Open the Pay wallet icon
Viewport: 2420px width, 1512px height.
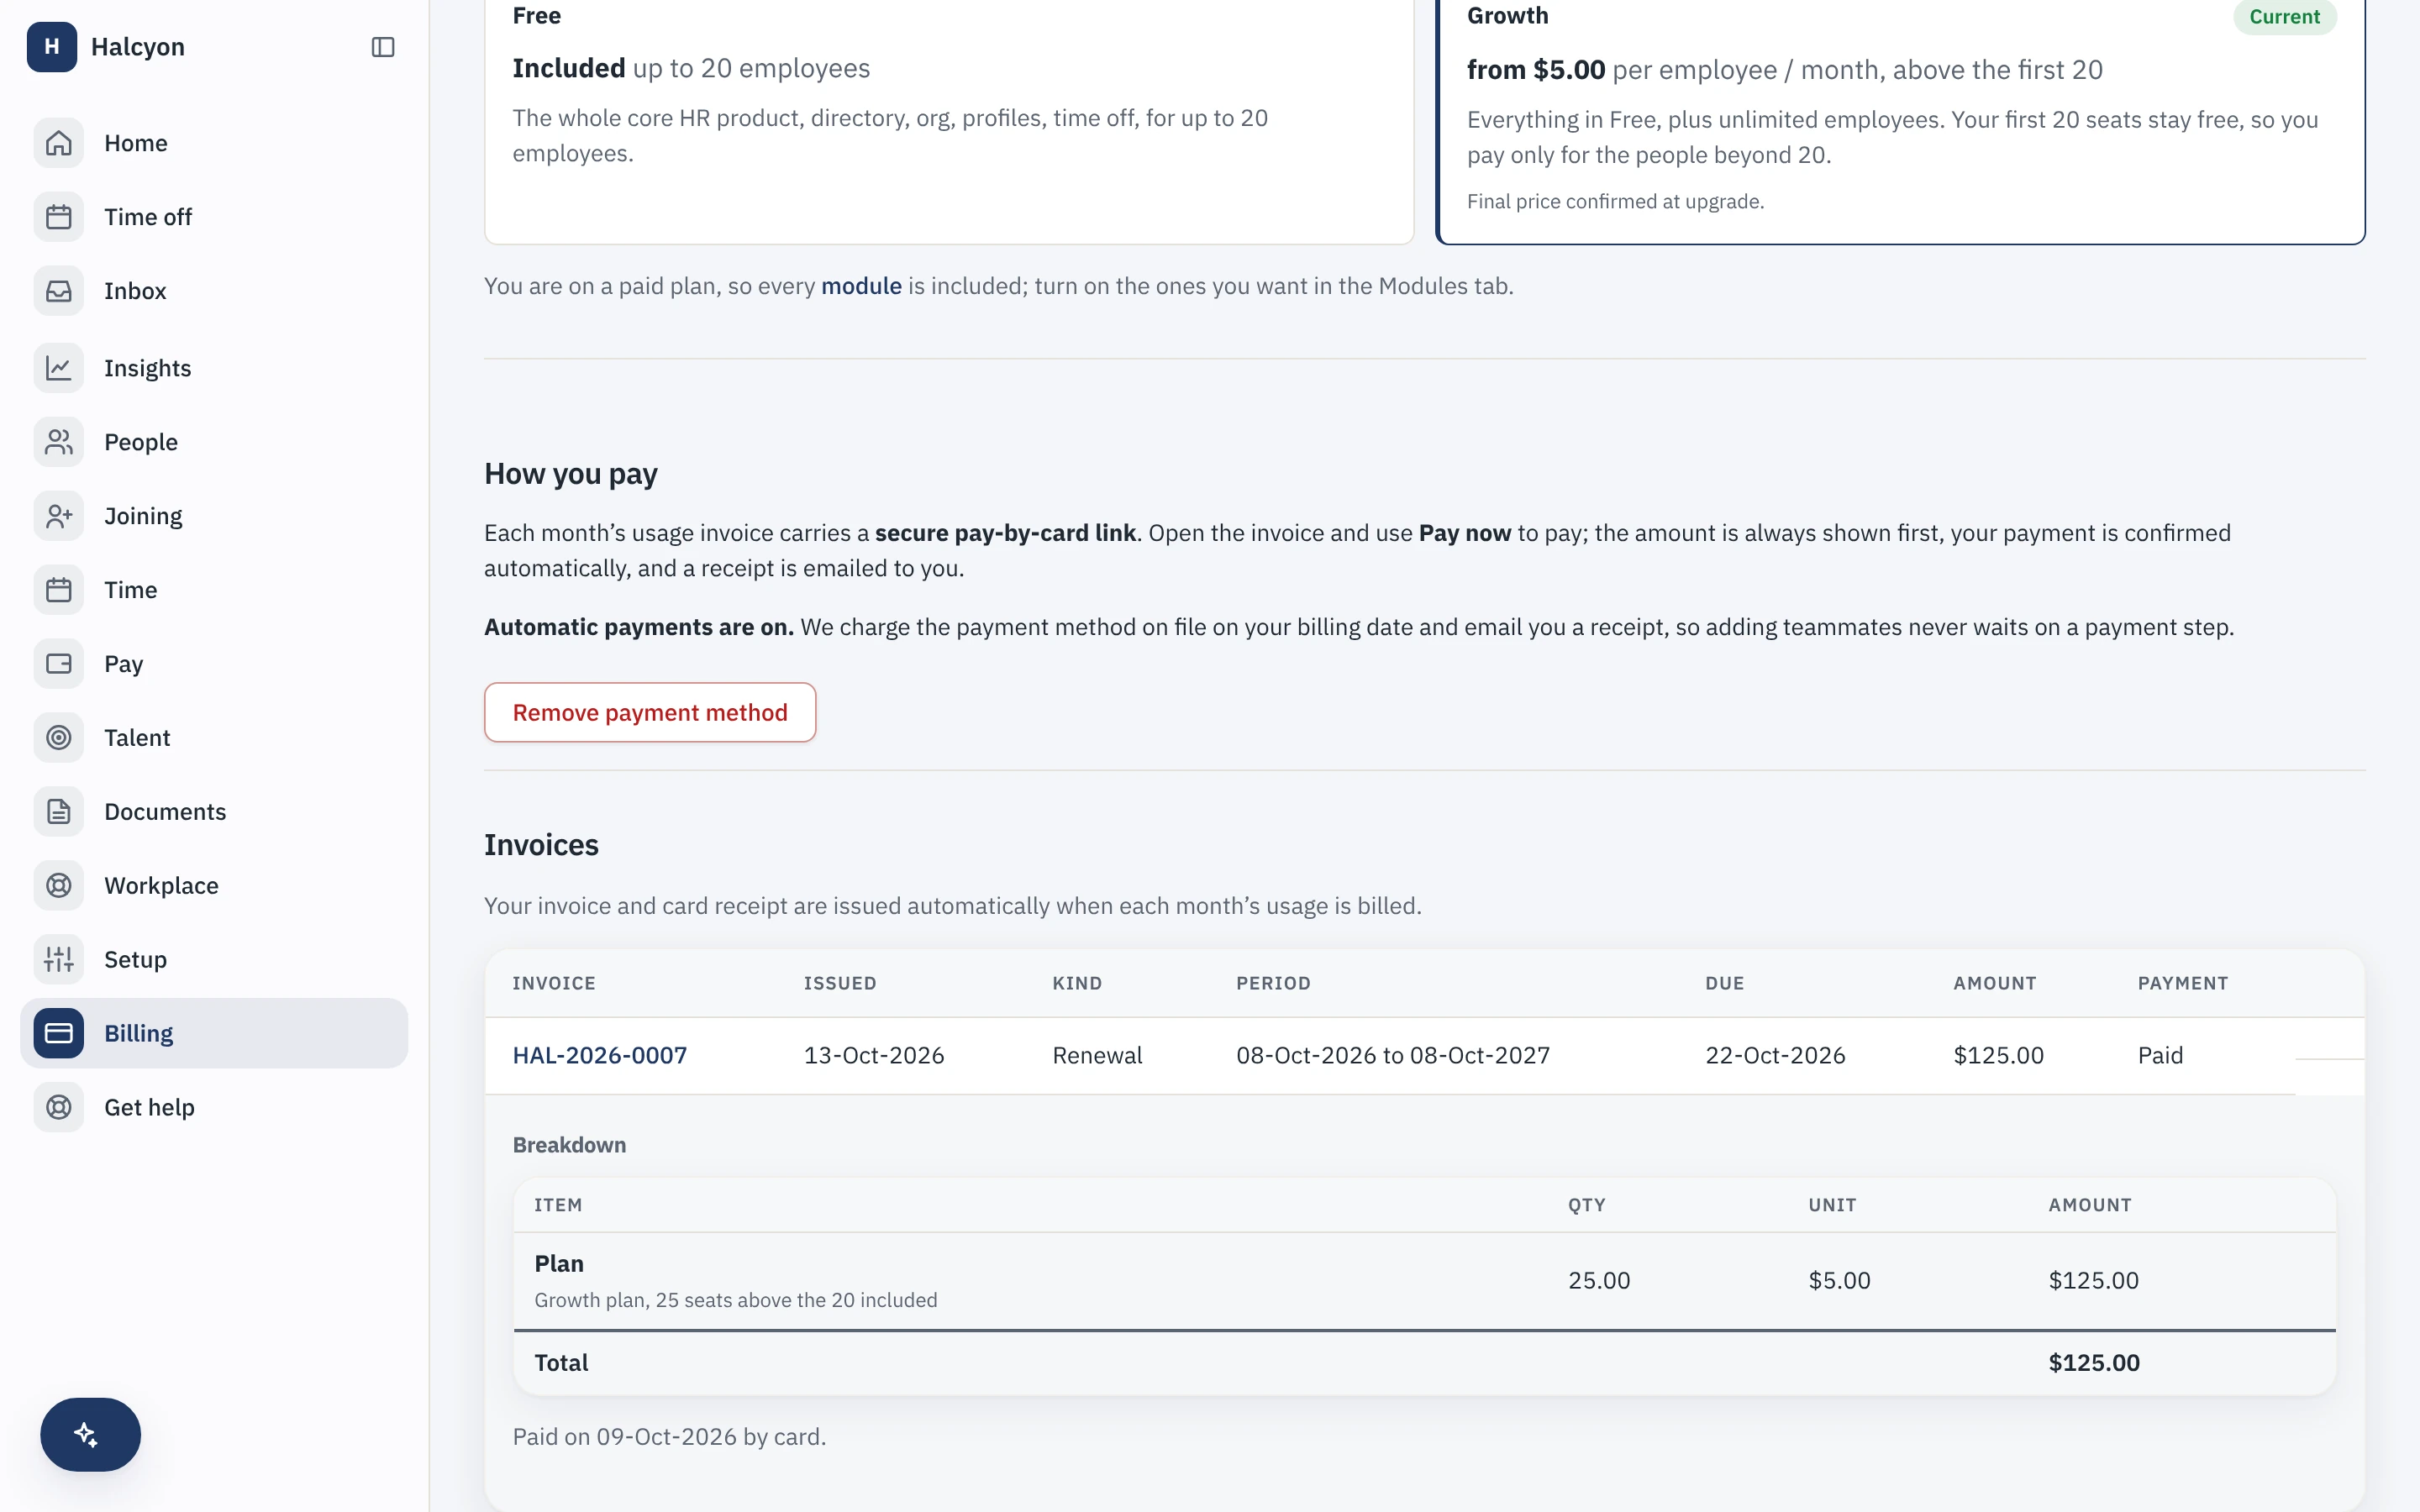(59, 664)
